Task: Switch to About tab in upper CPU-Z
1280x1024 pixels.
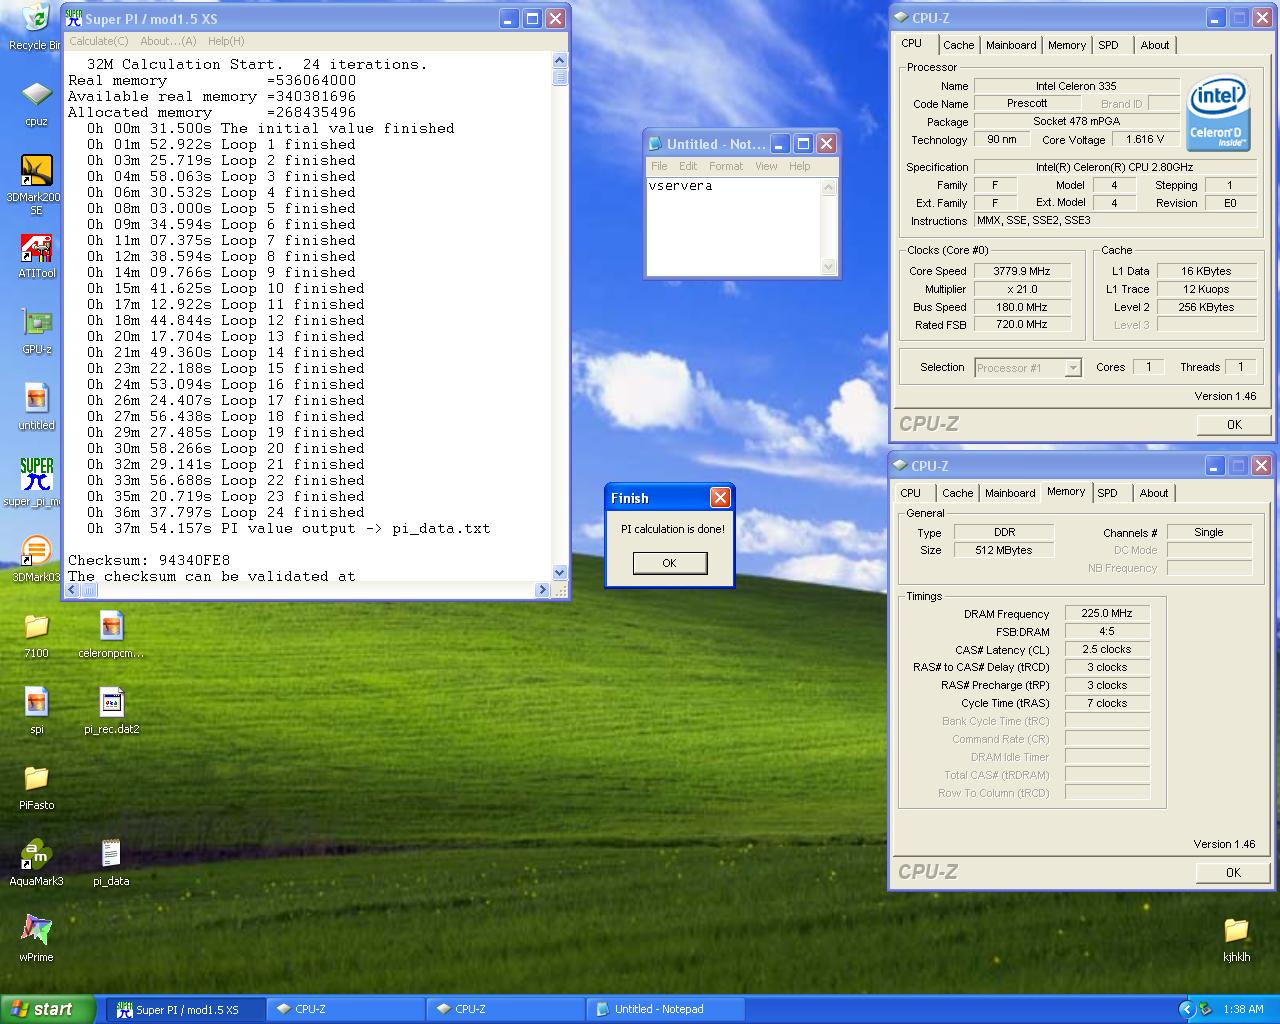Action: (1155, 45)
